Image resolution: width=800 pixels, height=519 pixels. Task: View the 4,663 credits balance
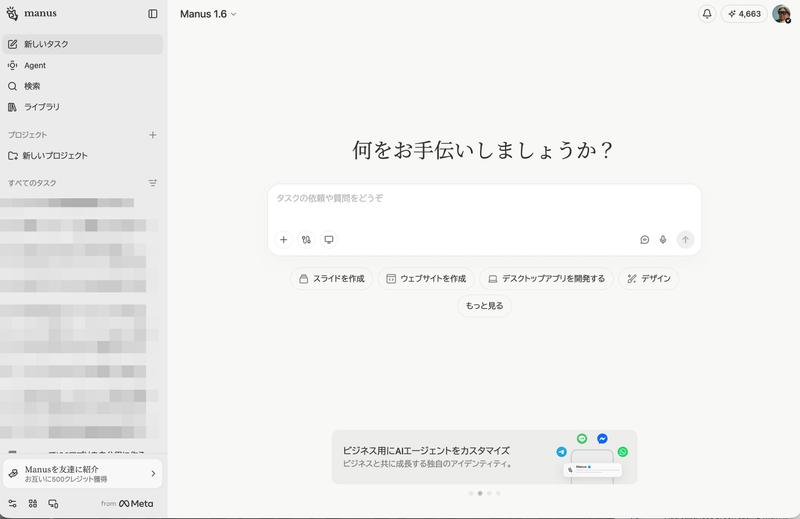pos(744,14)
